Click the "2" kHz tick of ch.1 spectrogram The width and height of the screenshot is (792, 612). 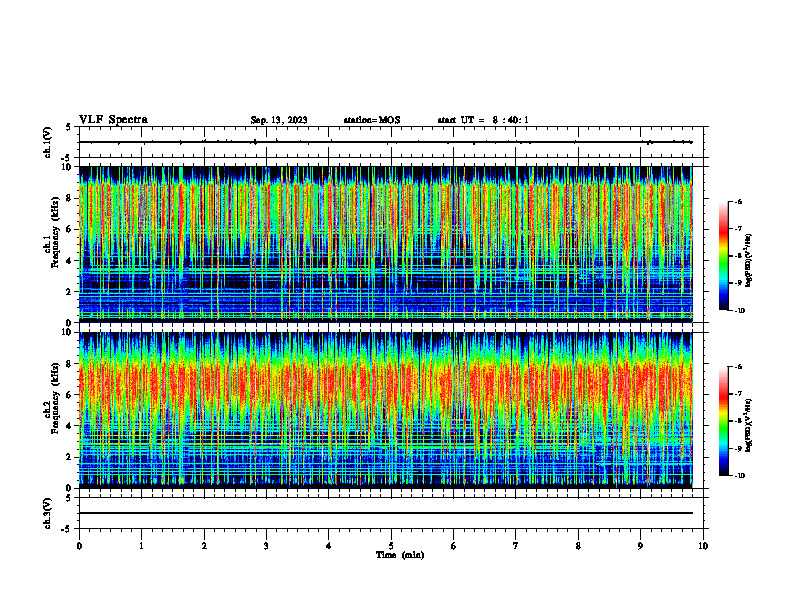[70, 292]
